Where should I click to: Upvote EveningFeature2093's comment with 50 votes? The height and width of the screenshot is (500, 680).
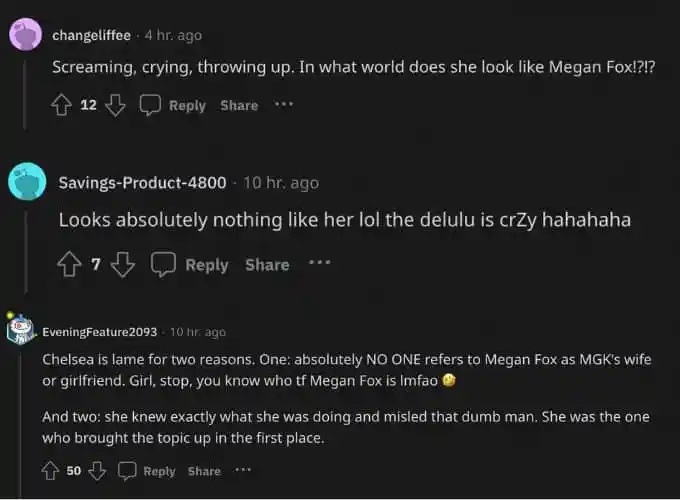point(50,471)
